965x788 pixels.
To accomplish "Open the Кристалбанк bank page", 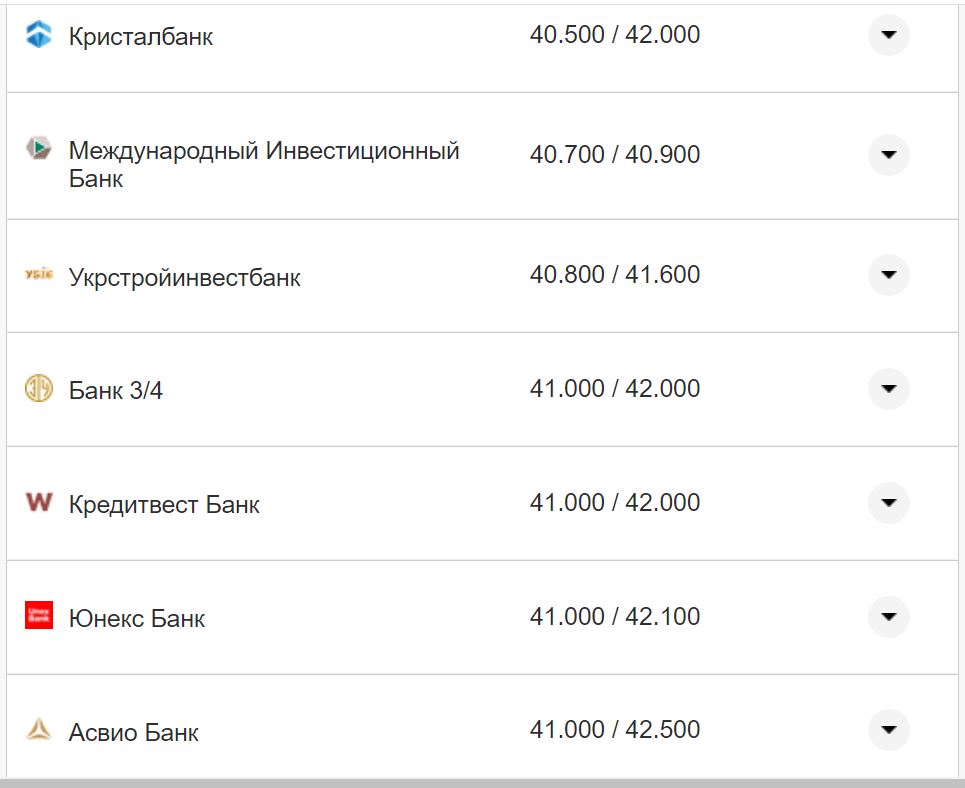I will click(x=140, y=36).
